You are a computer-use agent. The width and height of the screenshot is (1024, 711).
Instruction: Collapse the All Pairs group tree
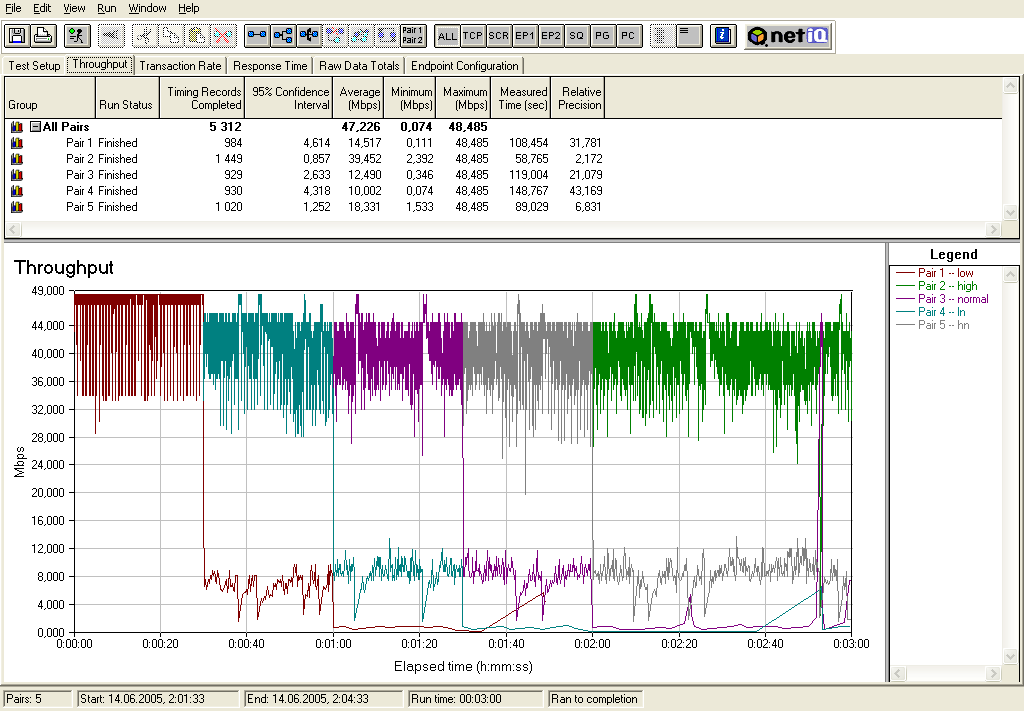35,127
